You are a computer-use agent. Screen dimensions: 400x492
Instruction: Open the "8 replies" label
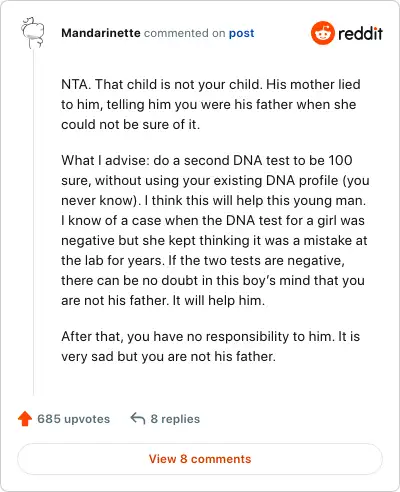point(175,419)
